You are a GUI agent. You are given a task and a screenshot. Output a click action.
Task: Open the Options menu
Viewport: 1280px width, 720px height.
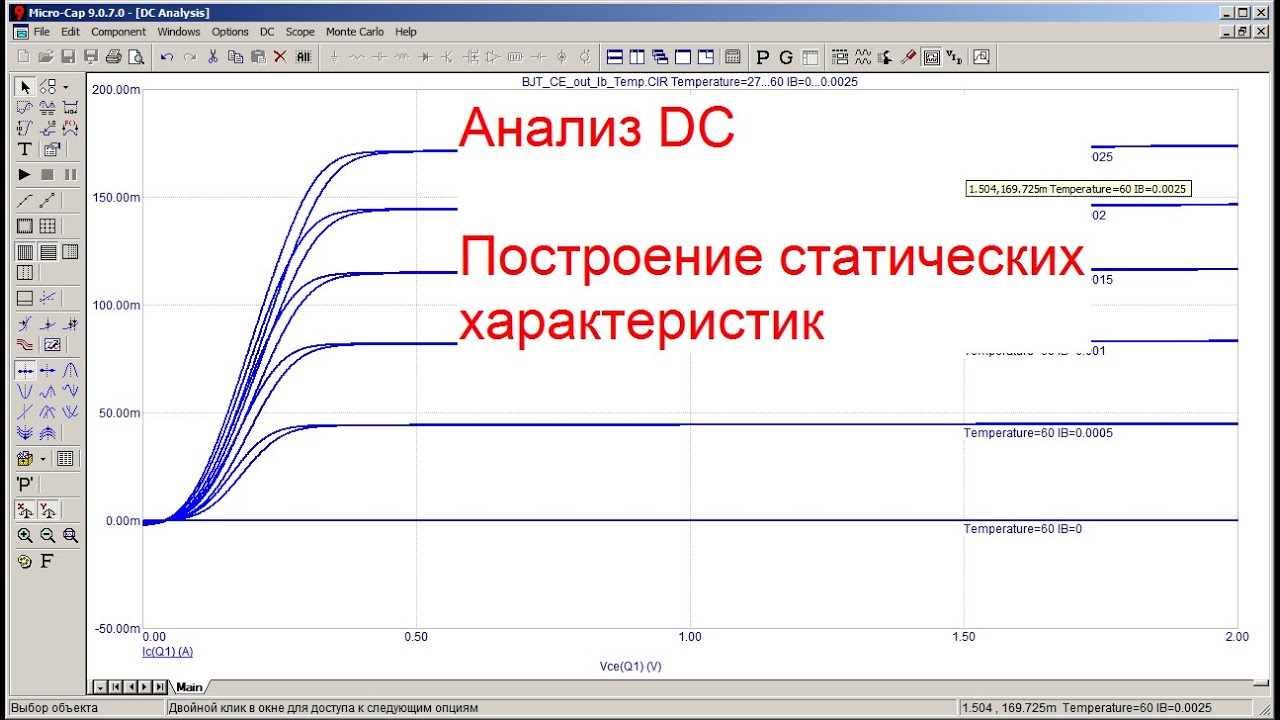point(230,32)
